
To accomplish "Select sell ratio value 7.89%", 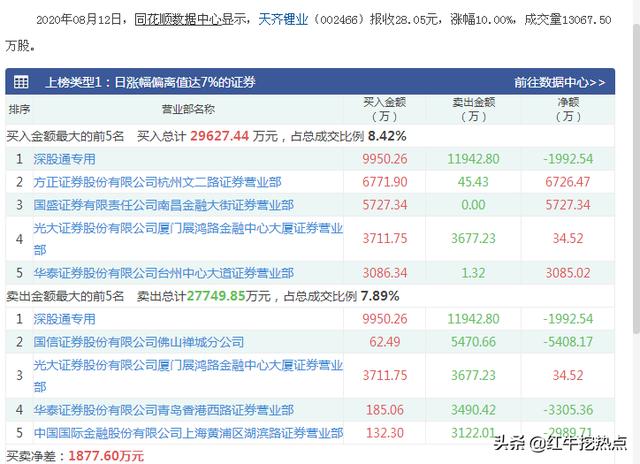I will 380,295.
